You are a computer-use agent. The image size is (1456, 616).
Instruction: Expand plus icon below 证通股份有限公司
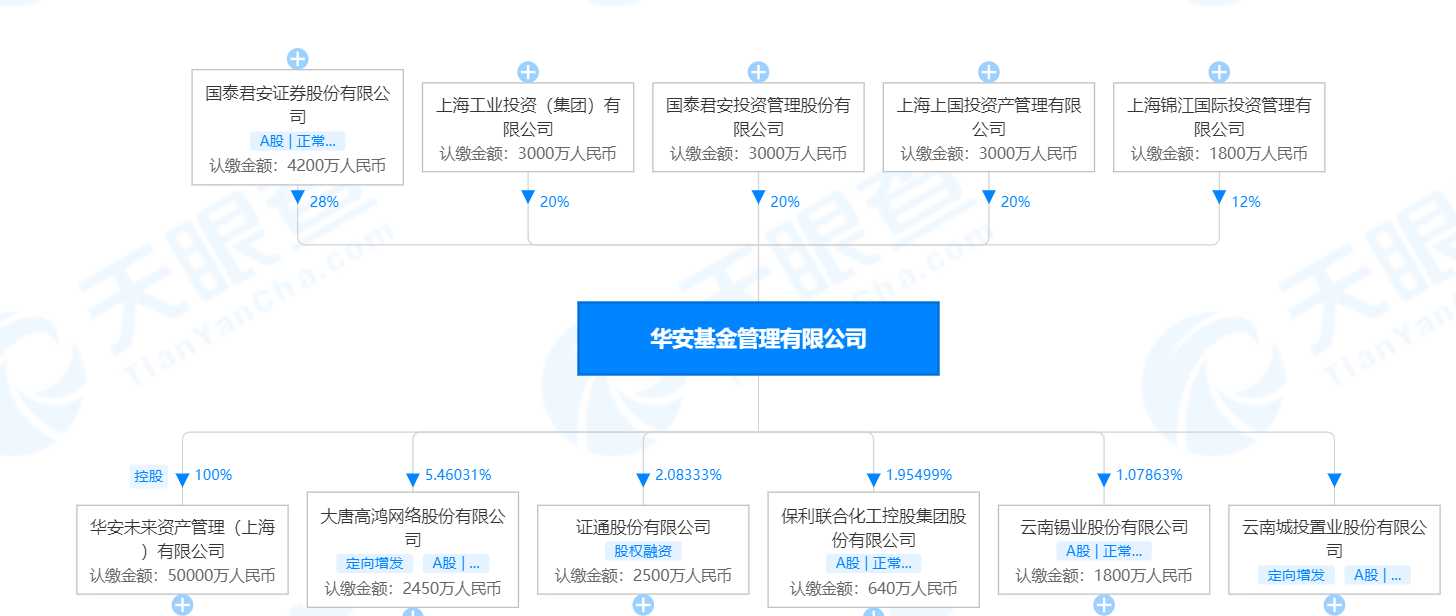point(643,605)
